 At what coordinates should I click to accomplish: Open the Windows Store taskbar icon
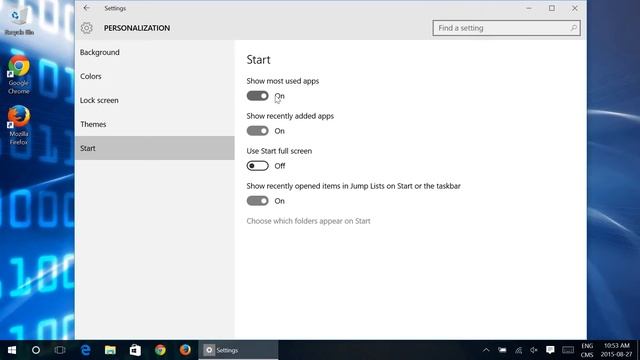pos(135,350)
